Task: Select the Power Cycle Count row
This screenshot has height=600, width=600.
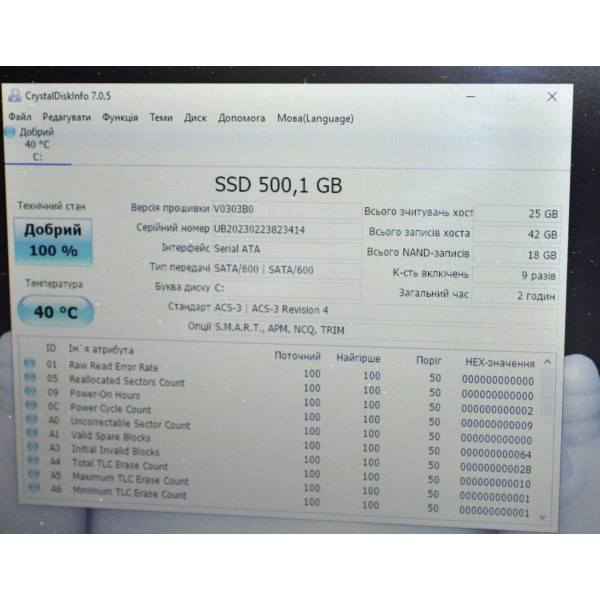Action: 279,414
